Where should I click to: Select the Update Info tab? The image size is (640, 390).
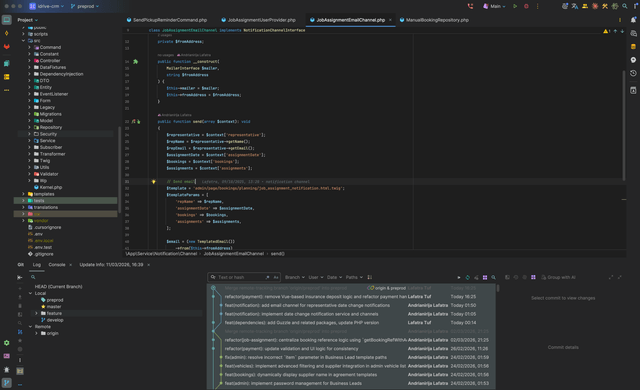[x=111, y=264]
